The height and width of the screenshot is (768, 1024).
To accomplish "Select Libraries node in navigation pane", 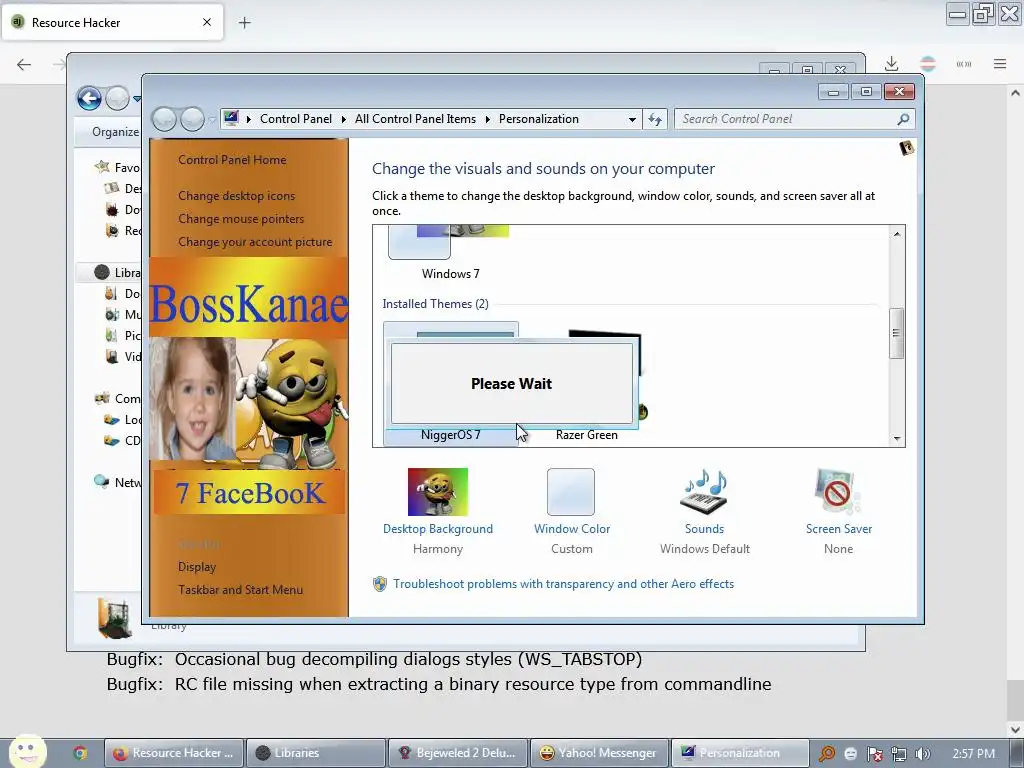I will click(118, 272).
